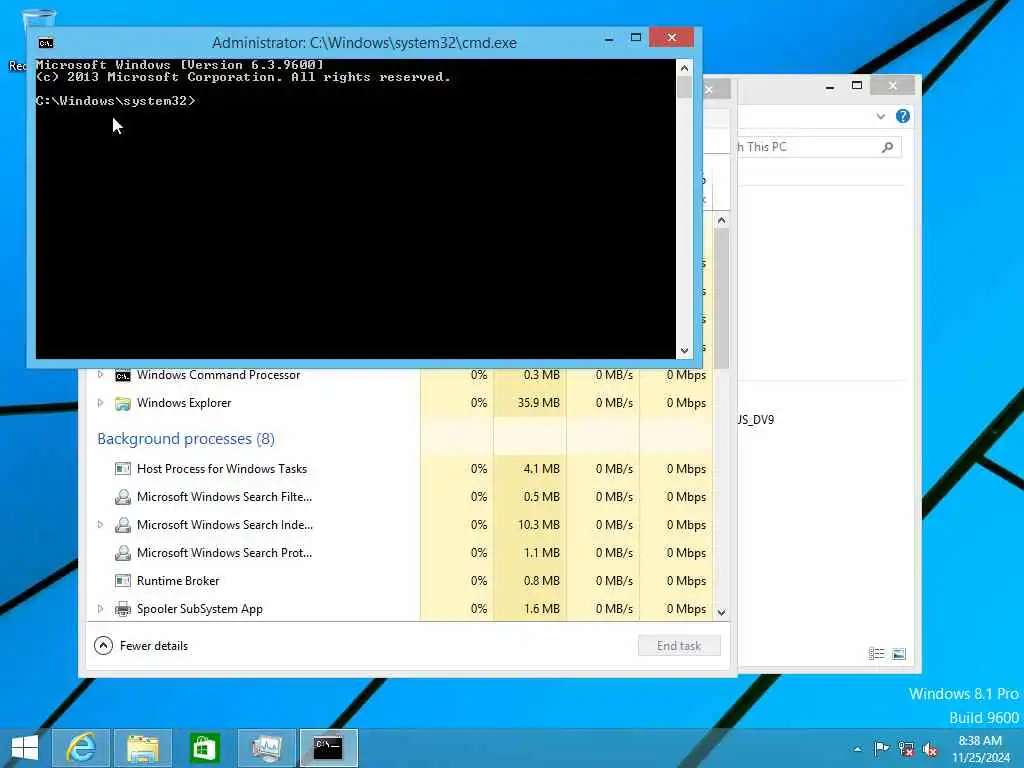Open the Windows Store taskbar icon
Screen dimensions: 1024x768
[204, 748]
